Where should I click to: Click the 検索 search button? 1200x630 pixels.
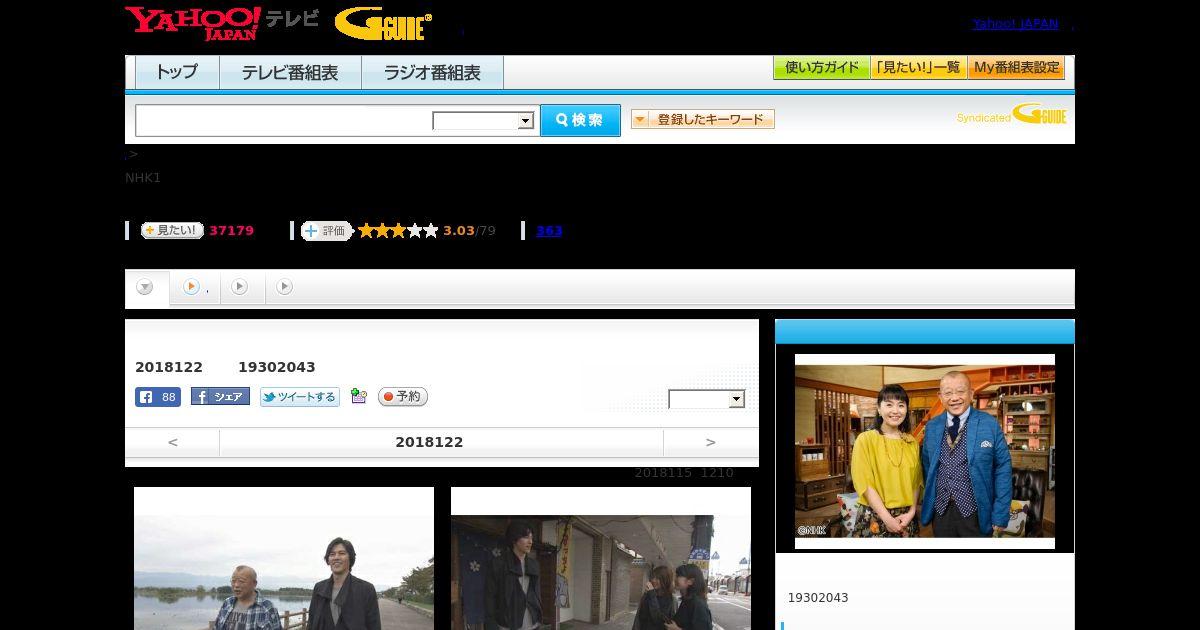coord(580,120)
